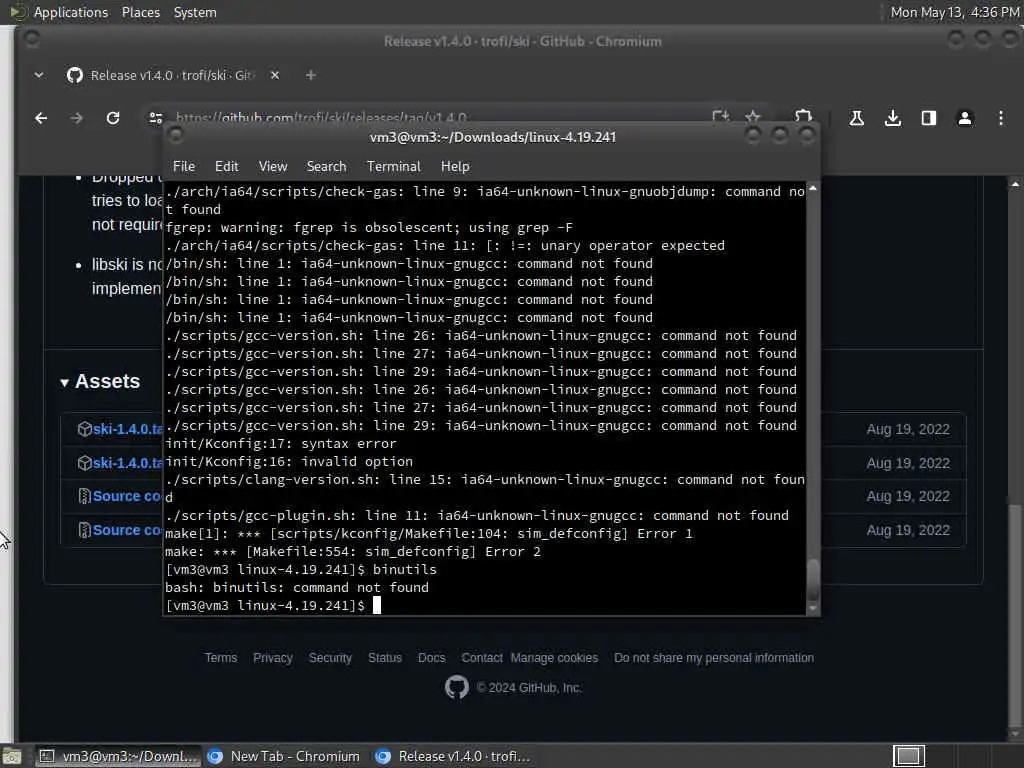Viewport: 1024px width, 768px height.
Task: Open the Places menu
Action: point(140,12)
